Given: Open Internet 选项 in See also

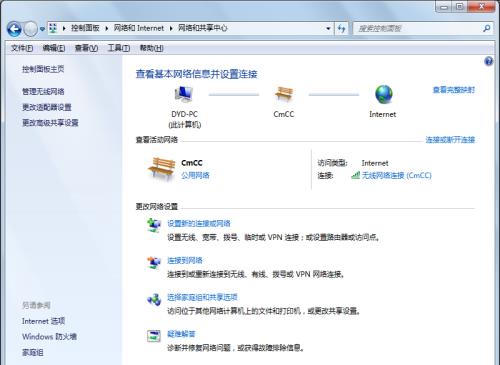Looking at the screenshot, I should (43, 321).
